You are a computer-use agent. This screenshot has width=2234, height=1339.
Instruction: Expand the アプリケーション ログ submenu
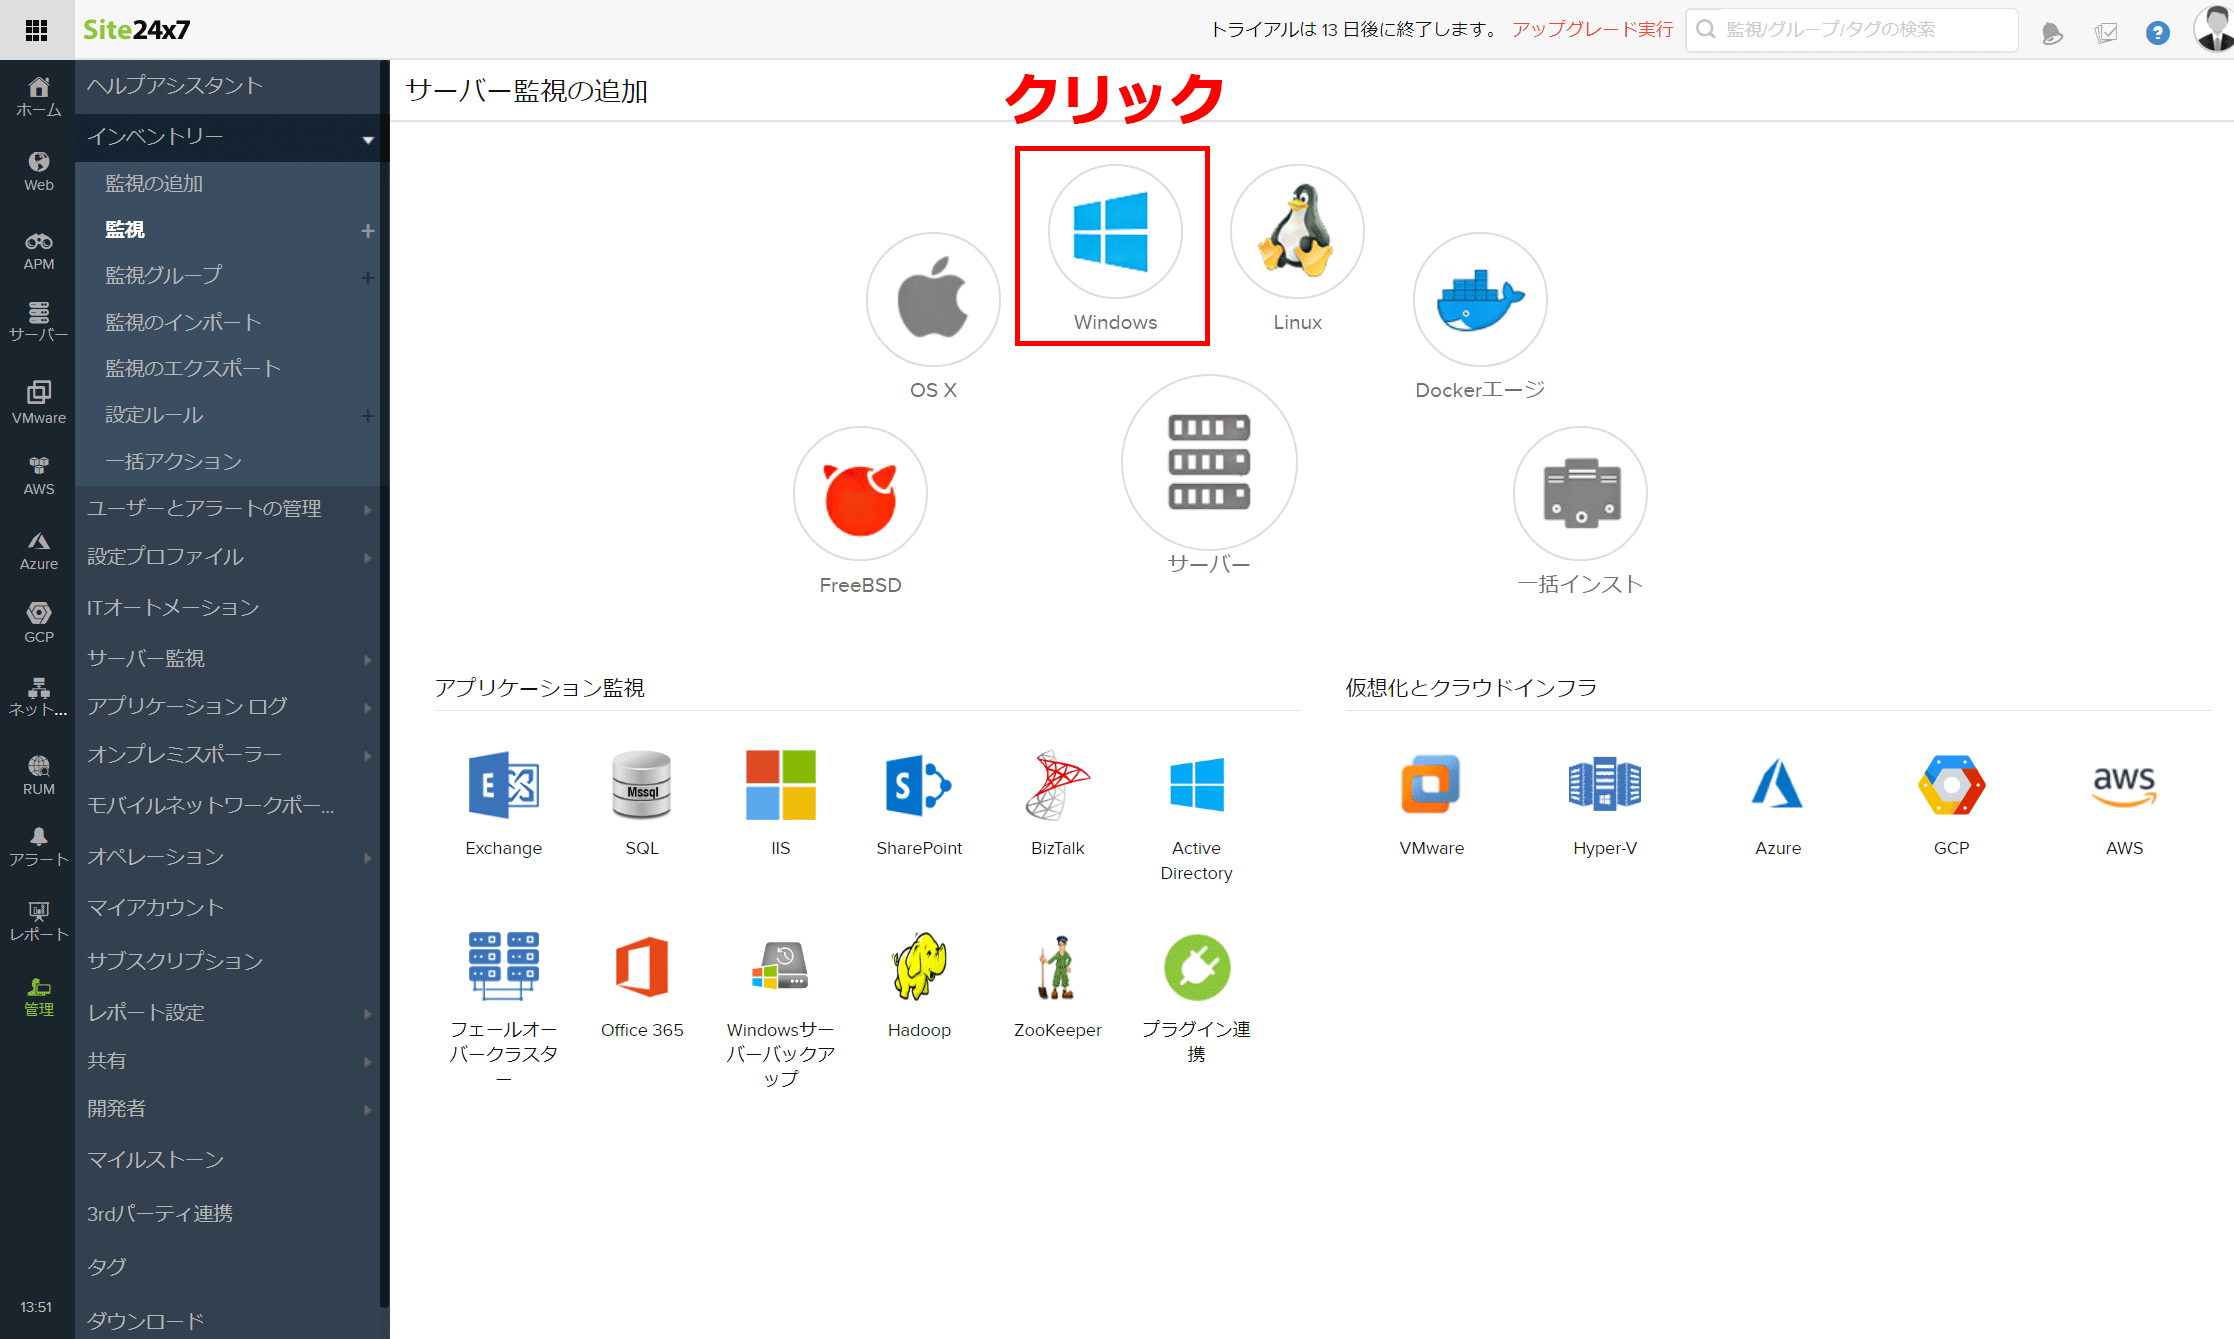click(367, 707)
